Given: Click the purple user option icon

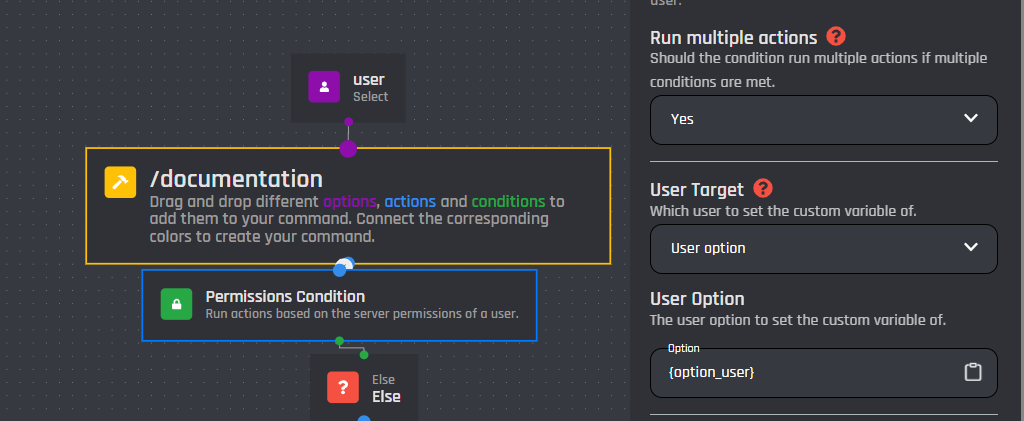Looking at the screenshot, I should (324, 87).
